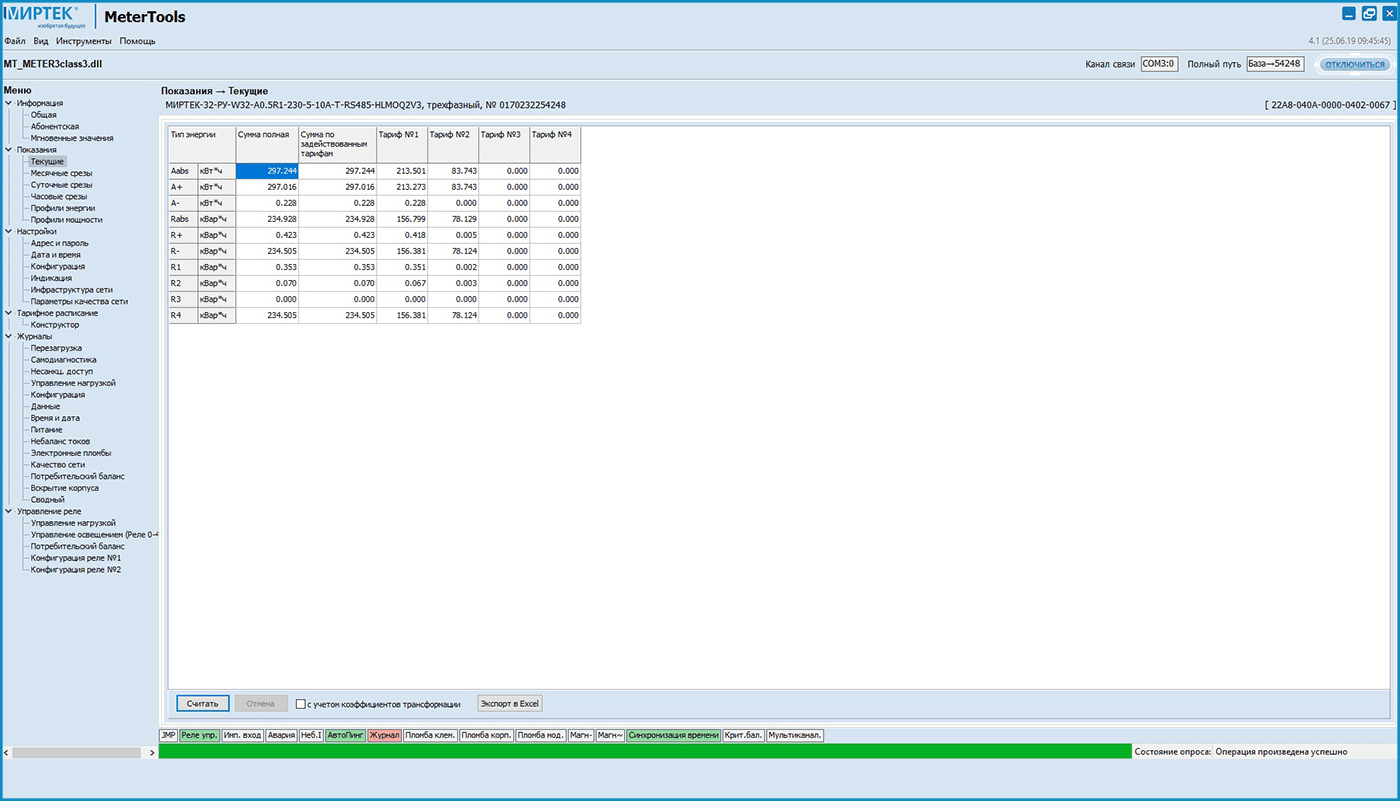Screen dimensions: 1400x801
Task: Collapse the Журналы tree section
Action: [x=8, y=336]
